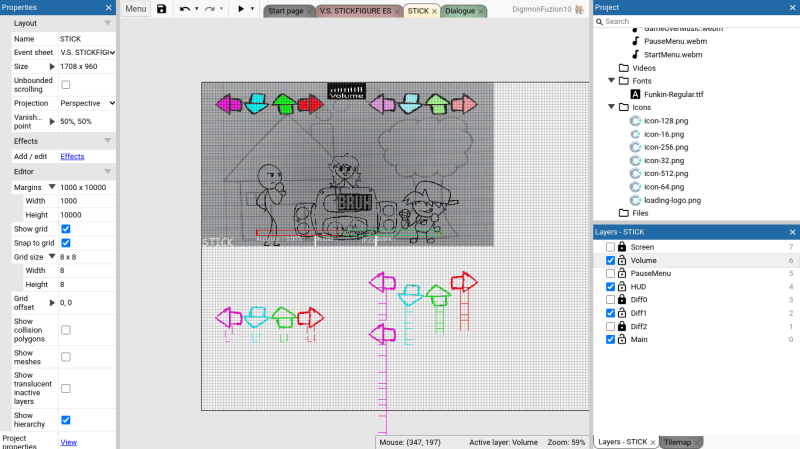Image resolution: width=800 pixels, height=449 pixels.
Task: Click the icon-32.png file icon
Action: tap(635, 160)
